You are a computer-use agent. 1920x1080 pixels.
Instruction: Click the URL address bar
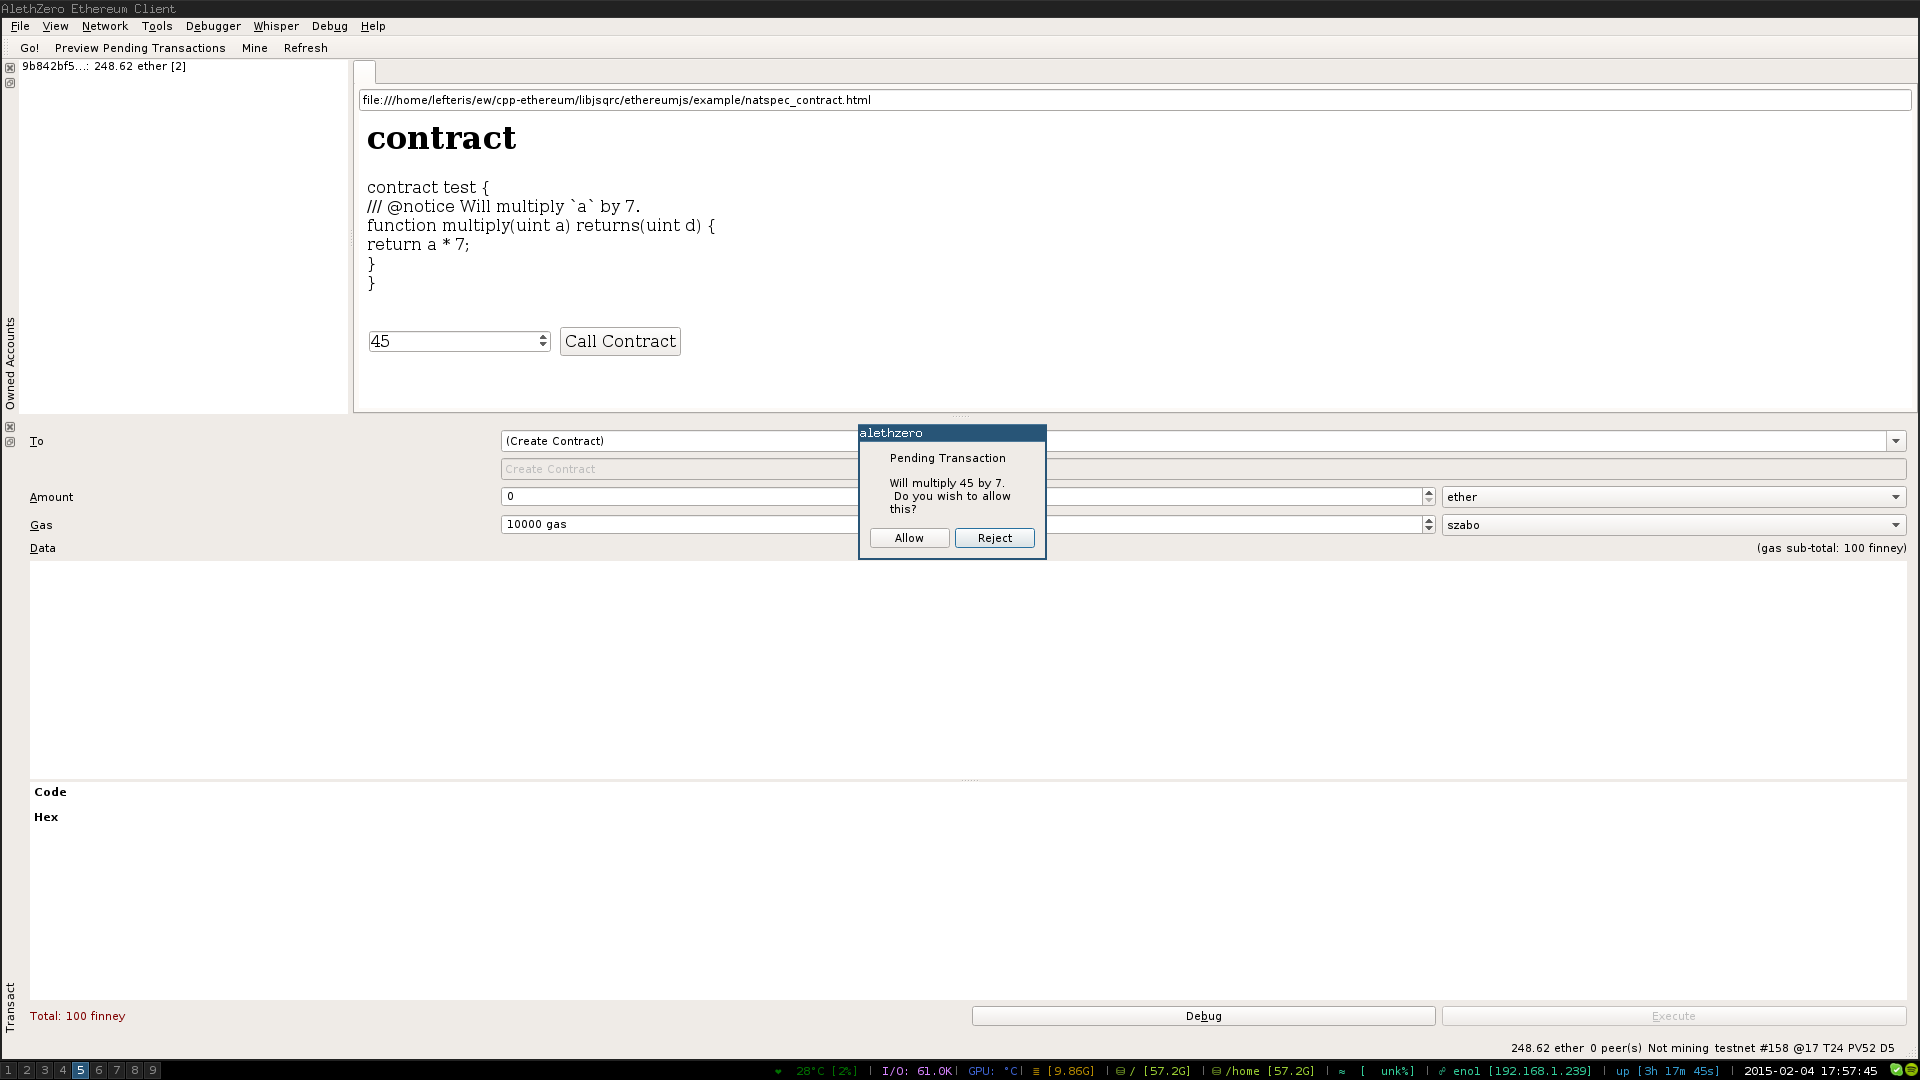pos(1134,100)
